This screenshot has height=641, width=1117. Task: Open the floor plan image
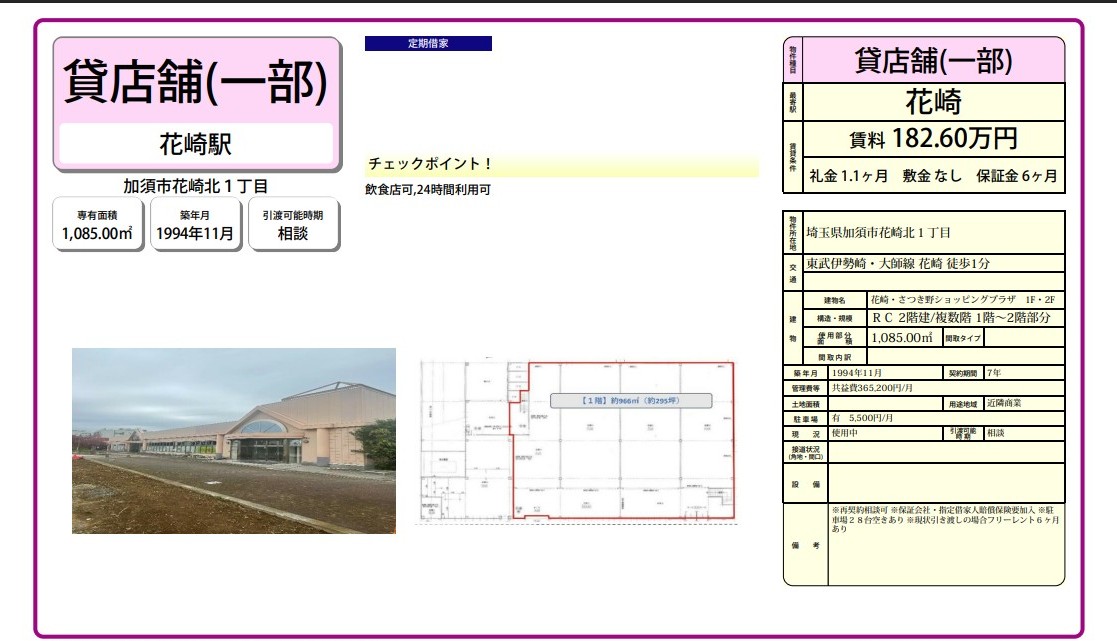tap(578, 441)
